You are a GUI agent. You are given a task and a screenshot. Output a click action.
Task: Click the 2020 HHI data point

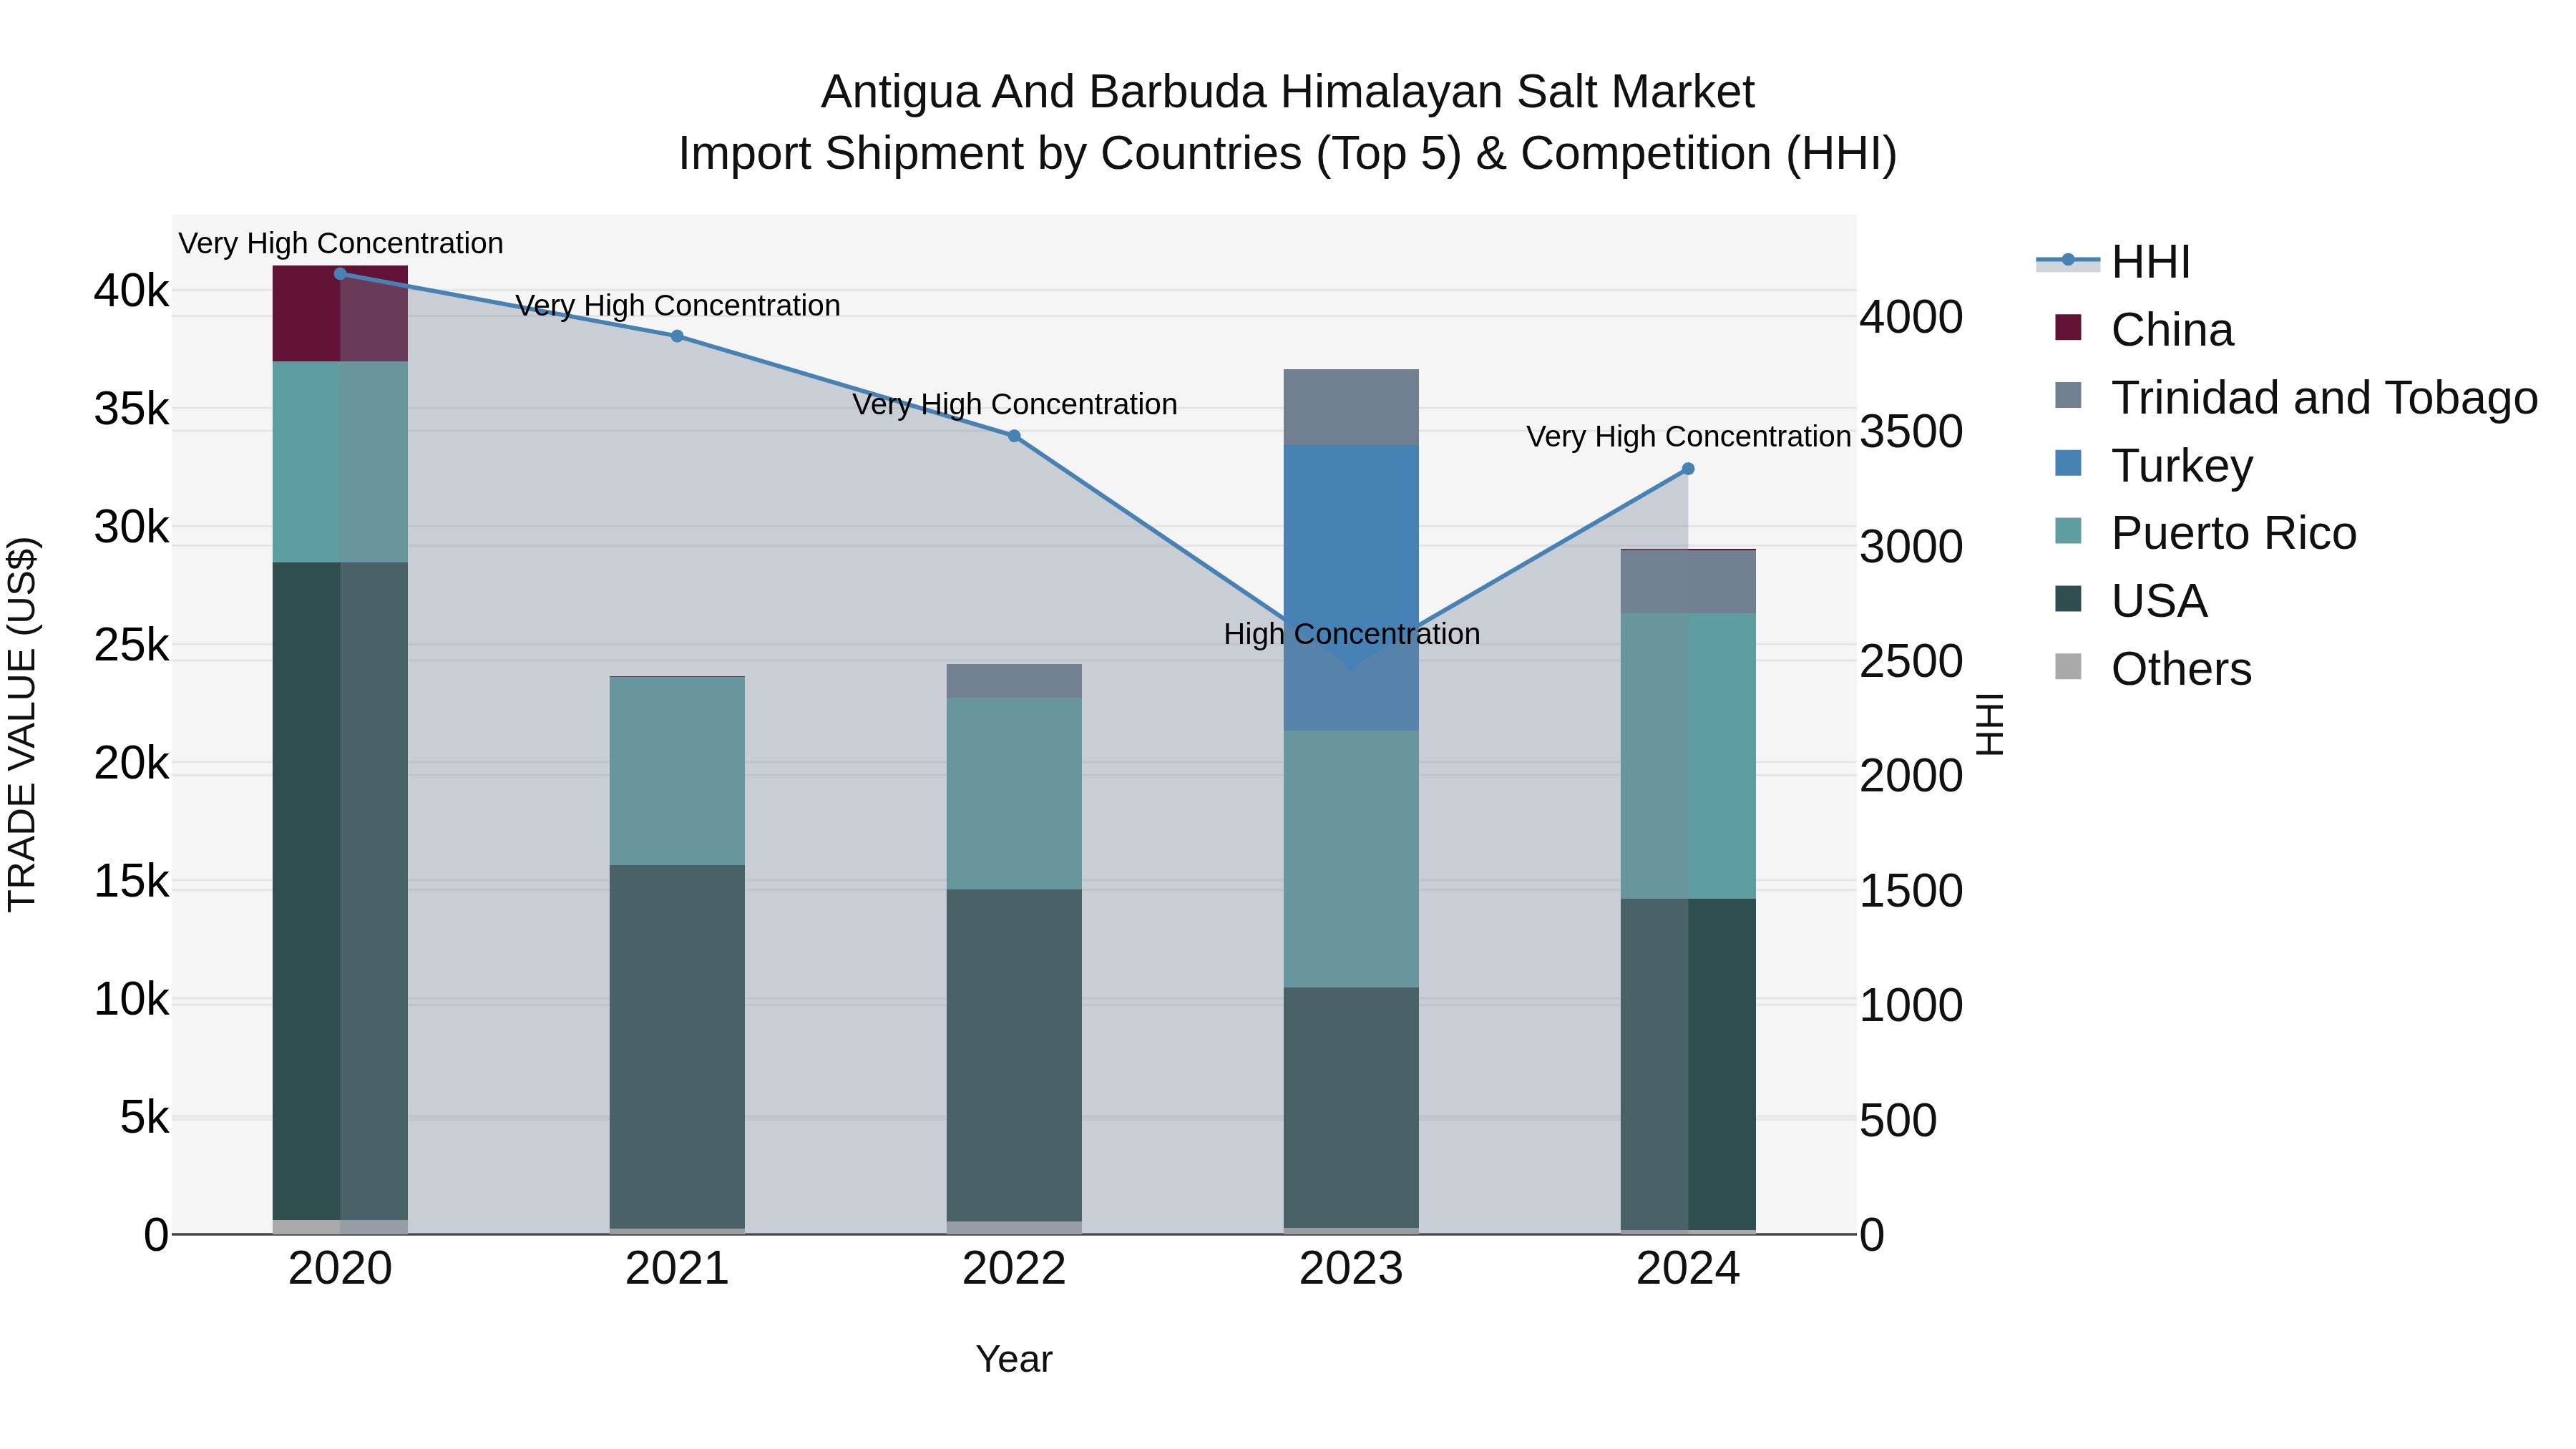point(340,274)
